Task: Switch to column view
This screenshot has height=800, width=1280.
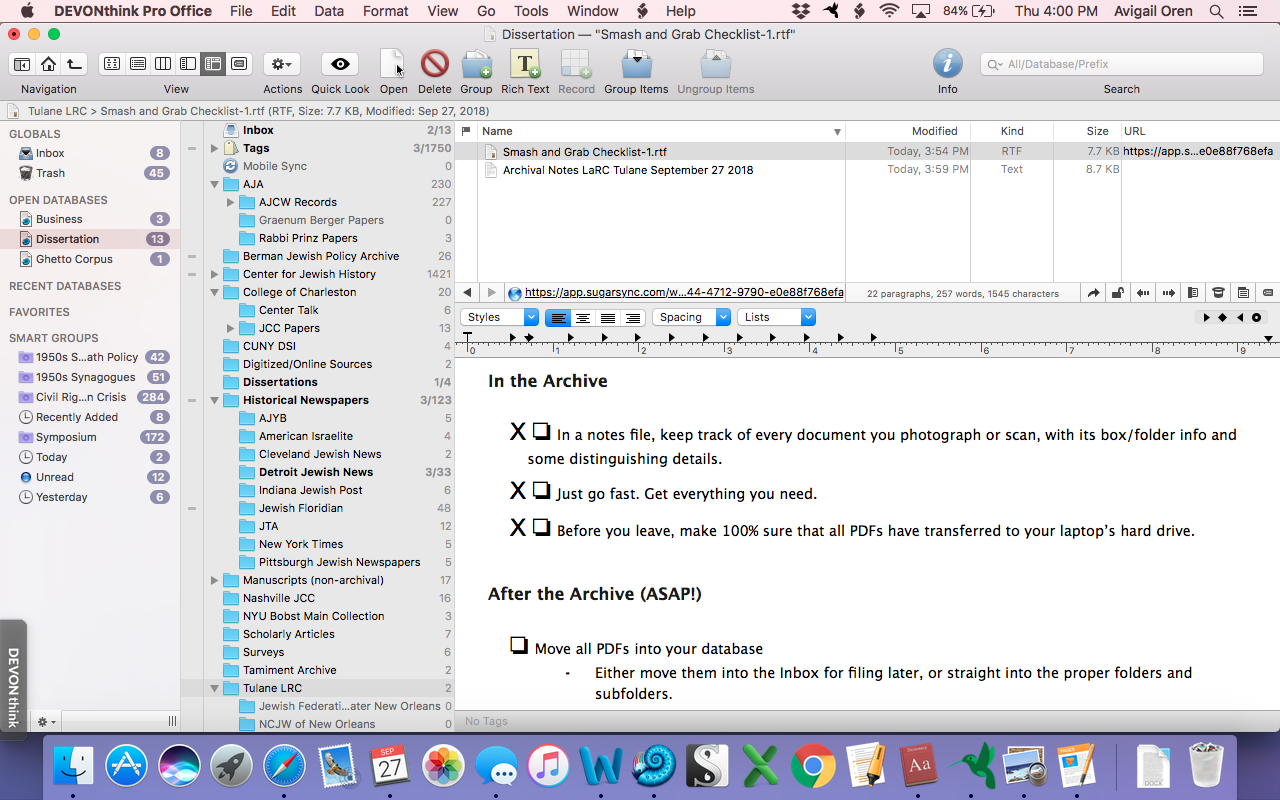Action: click(162, 64)
